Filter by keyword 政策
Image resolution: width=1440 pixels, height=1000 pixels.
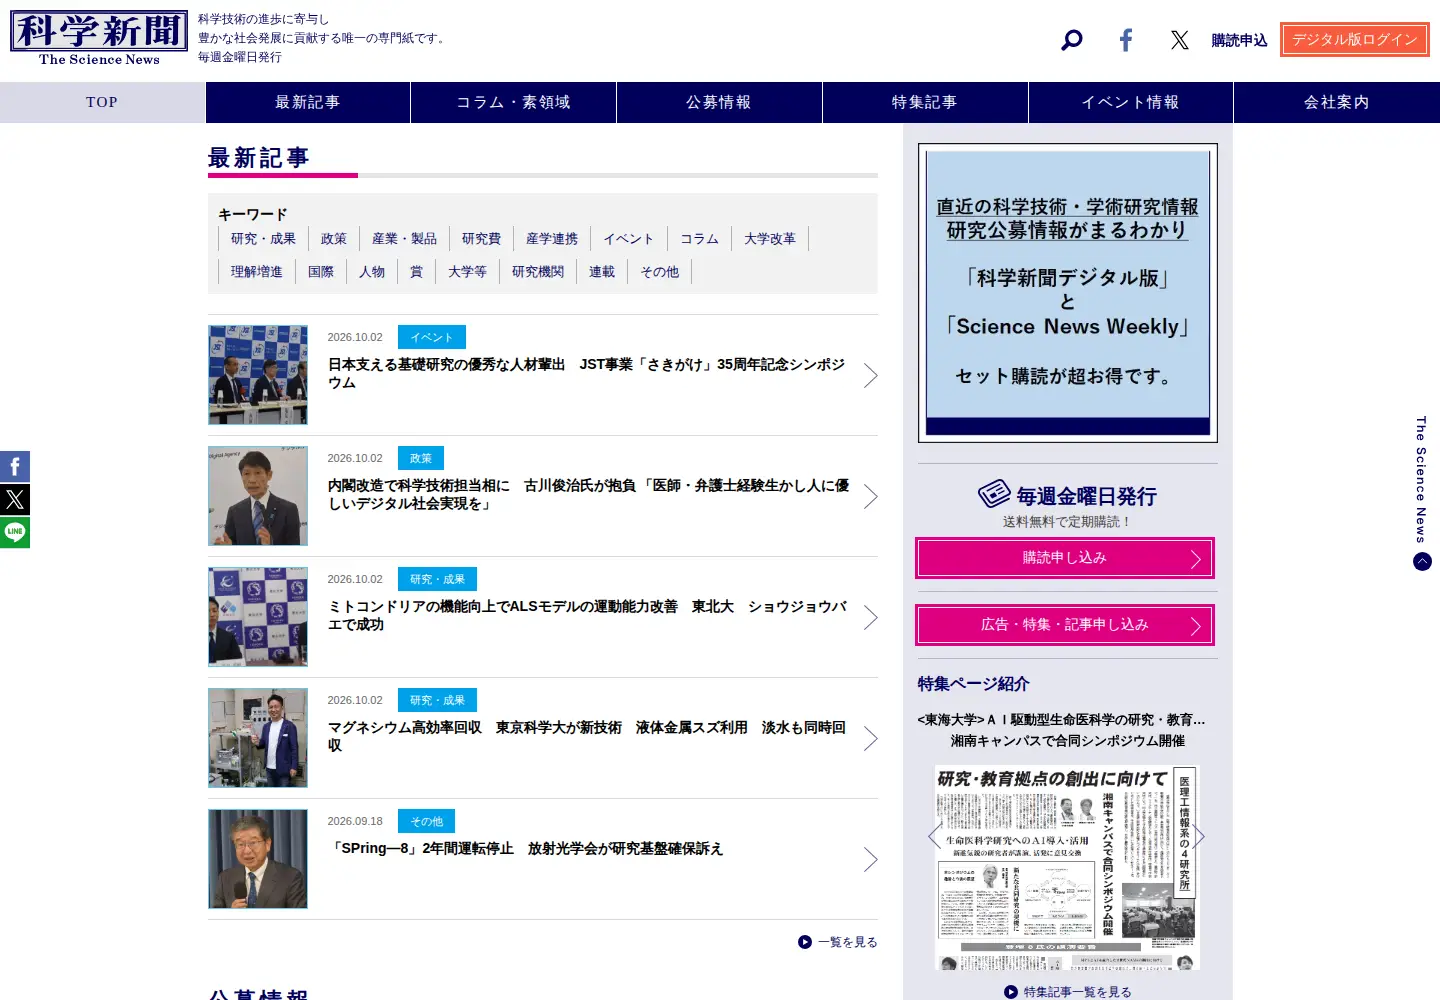tap(334, 239)
